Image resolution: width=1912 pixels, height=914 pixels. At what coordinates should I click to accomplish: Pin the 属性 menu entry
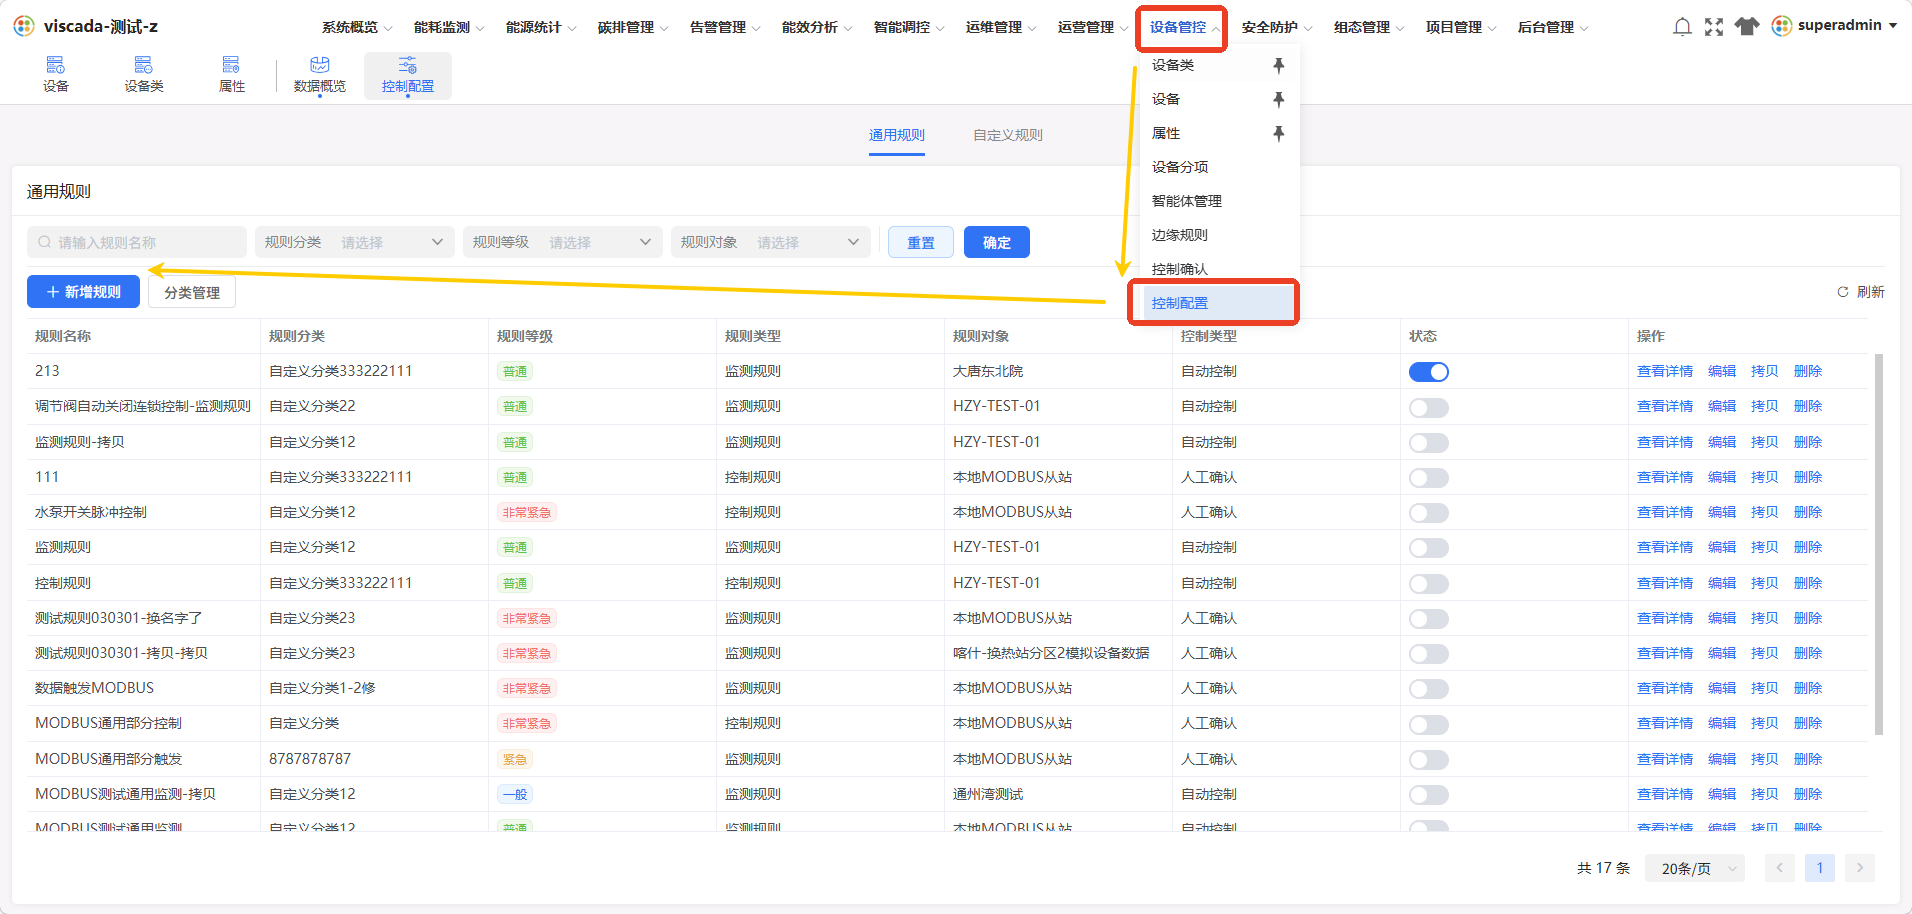1278,133
